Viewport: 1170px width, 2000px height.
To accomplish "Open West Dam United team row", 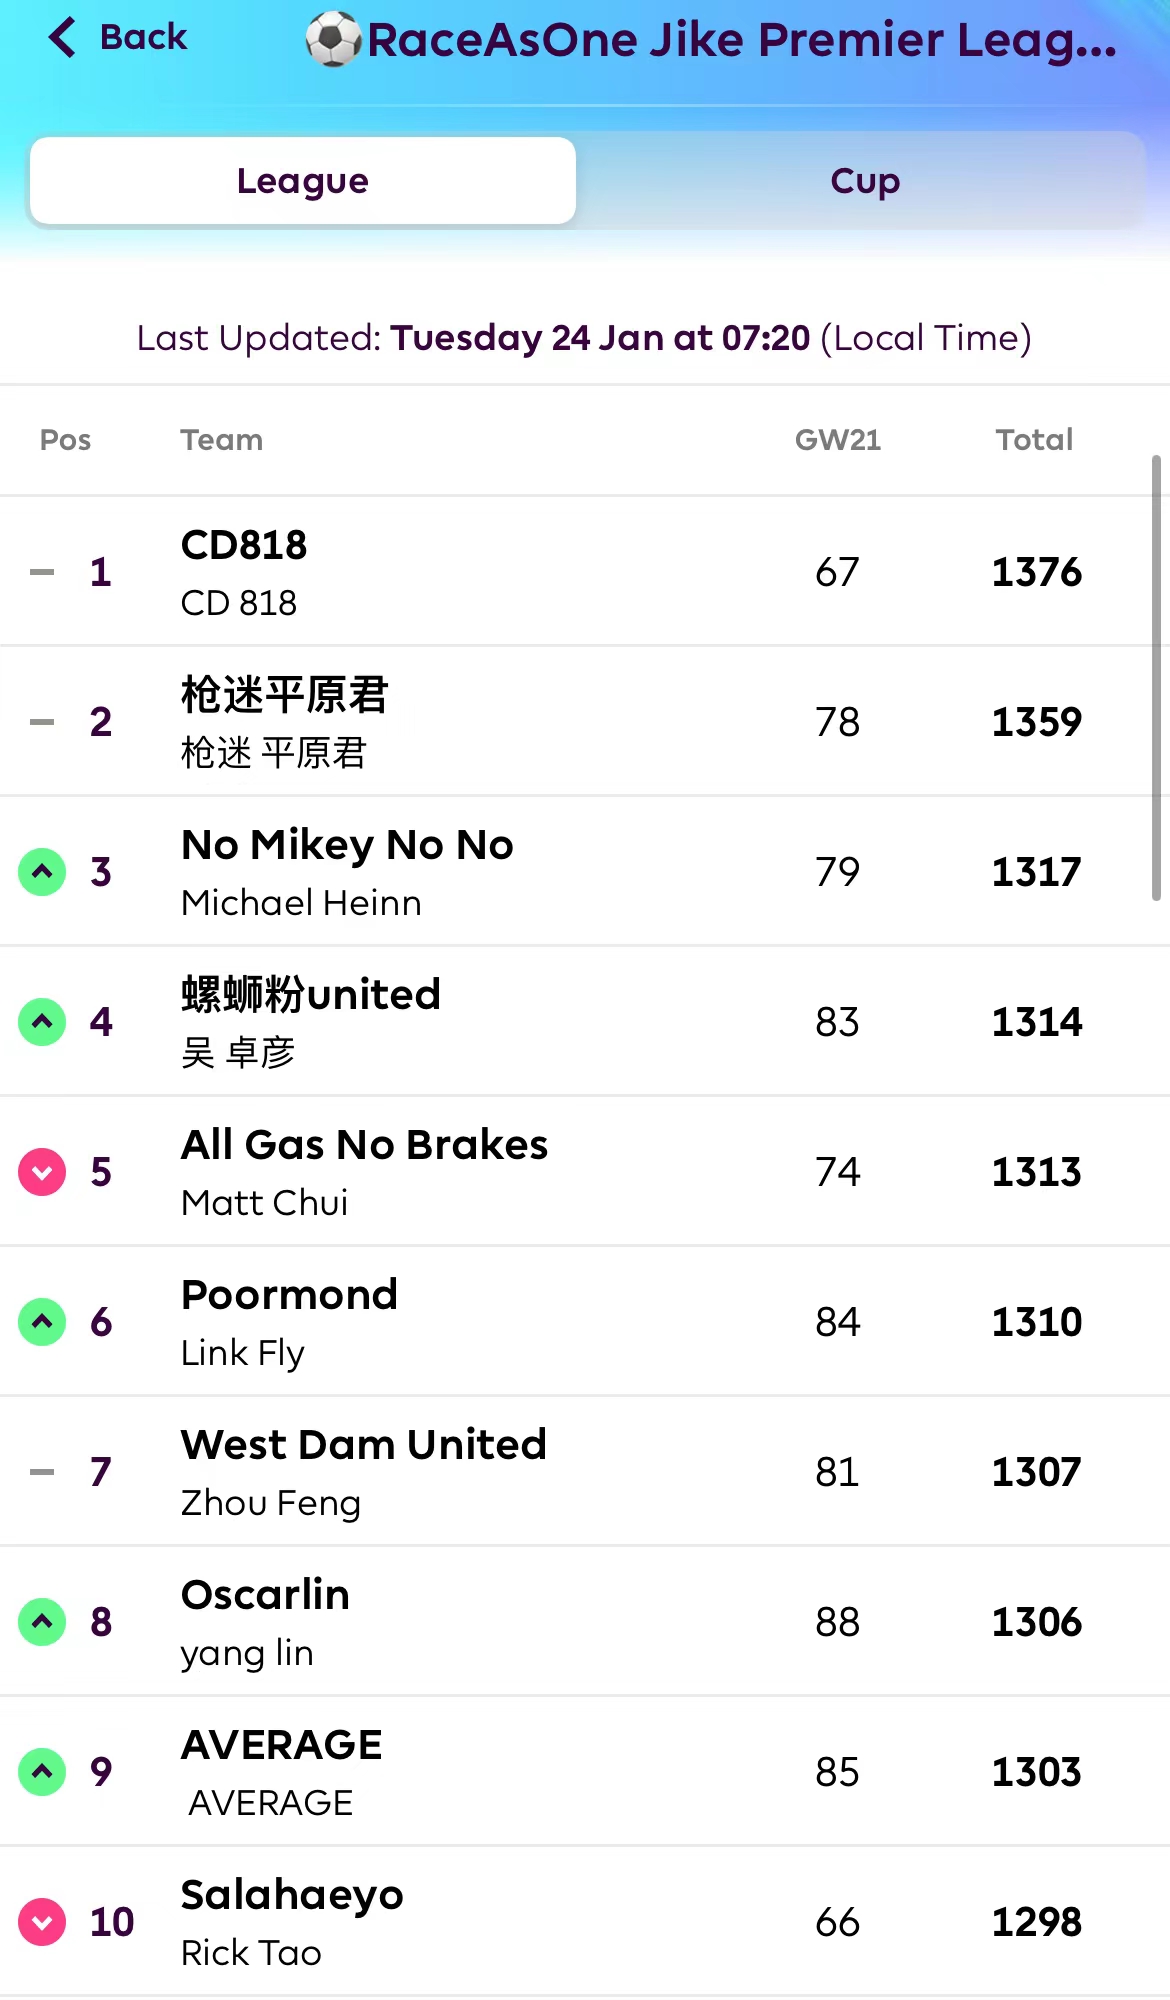I will click(364, 1446).
